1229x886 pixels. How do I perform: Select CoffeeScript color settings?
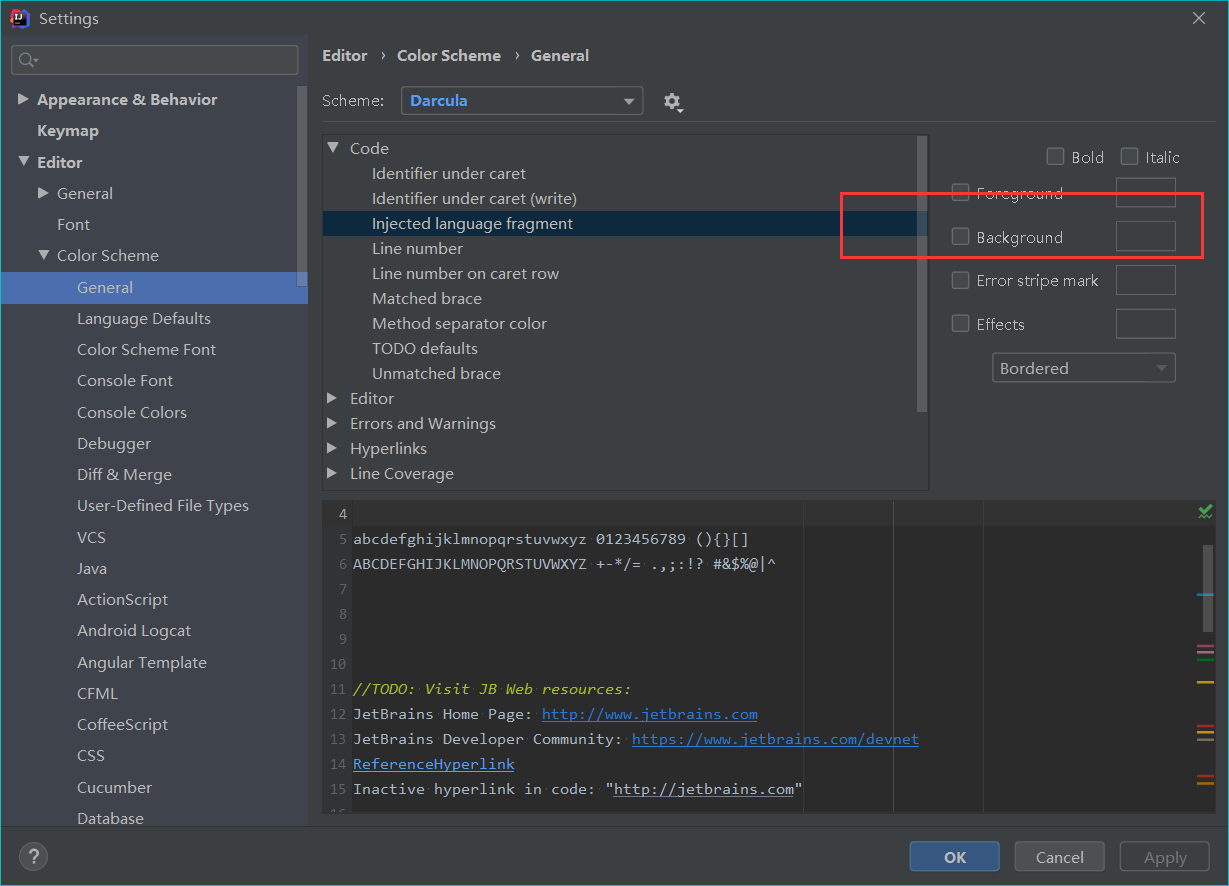pyautogui.click(x=122, y=725)
